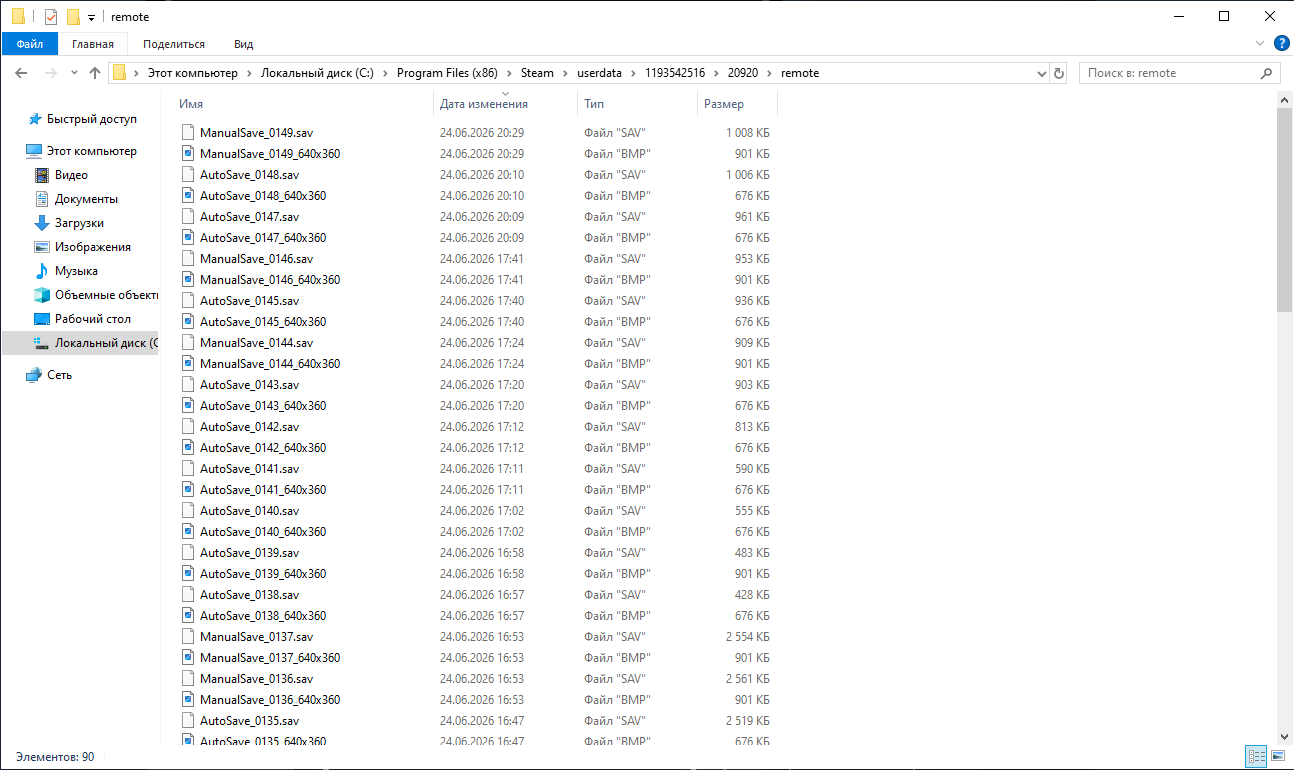Expand the ribbon with the chevron

pyautogui.click(x=1260, y=43)
